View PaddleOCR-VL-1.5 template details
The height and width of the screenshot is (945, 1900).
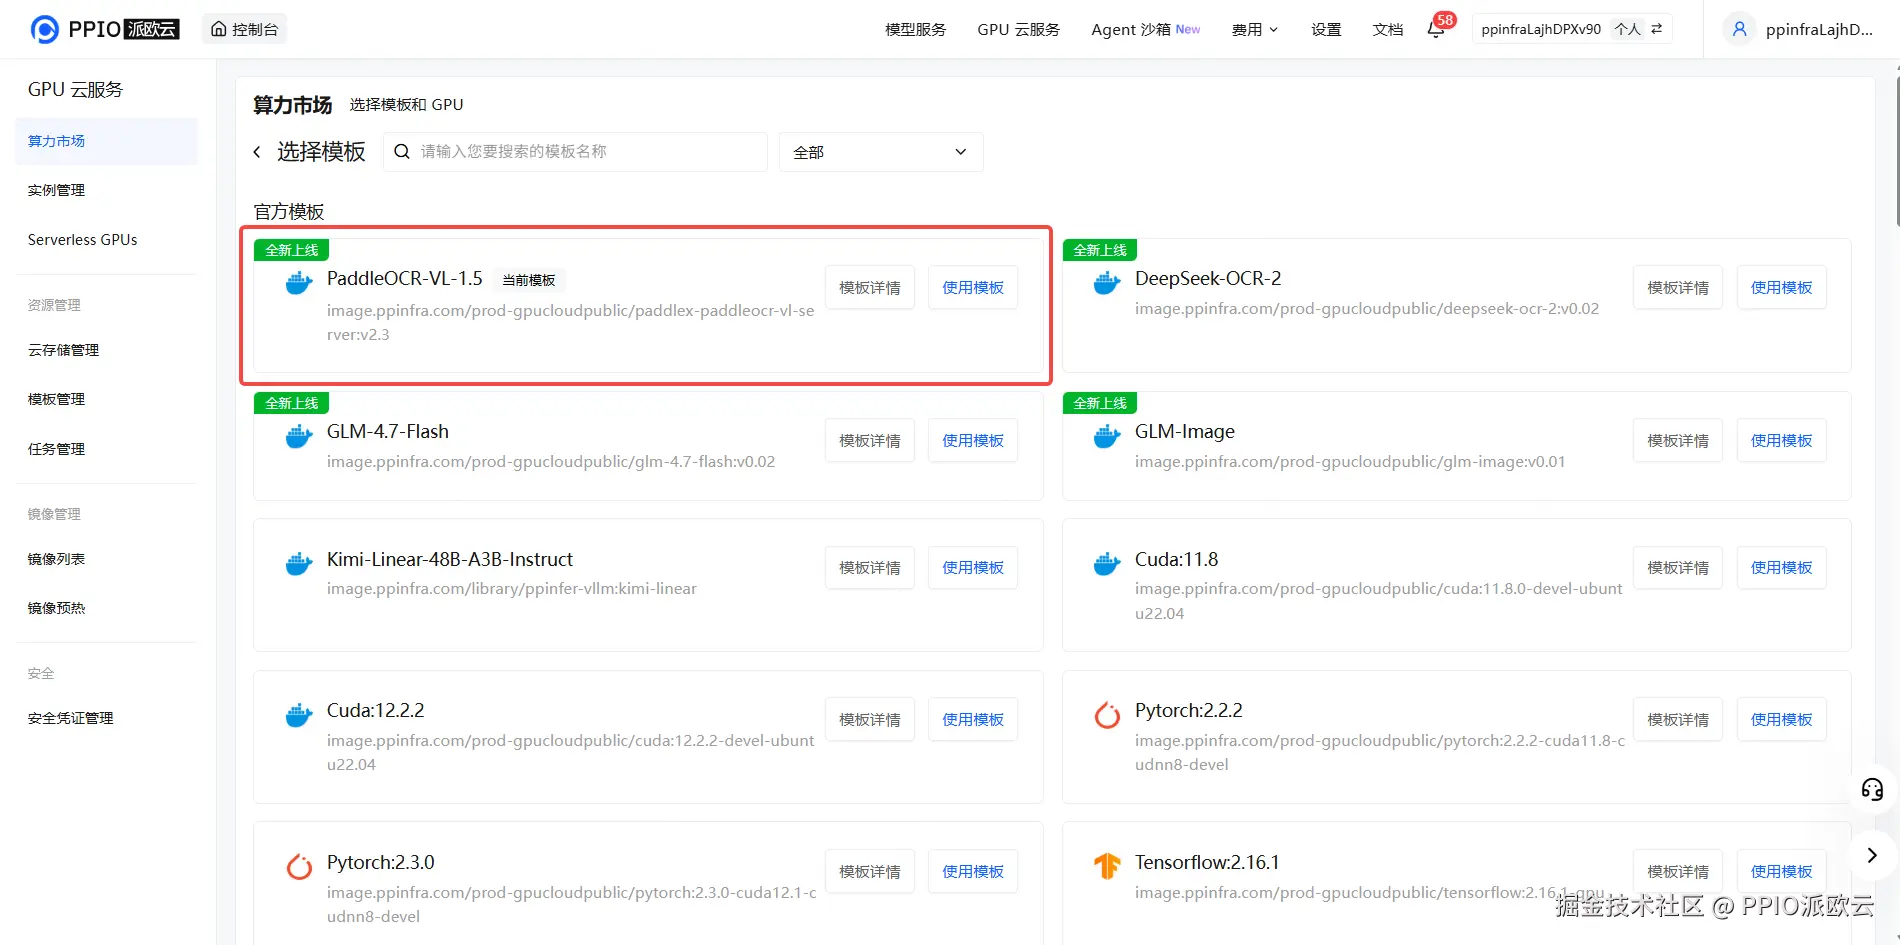870,288
